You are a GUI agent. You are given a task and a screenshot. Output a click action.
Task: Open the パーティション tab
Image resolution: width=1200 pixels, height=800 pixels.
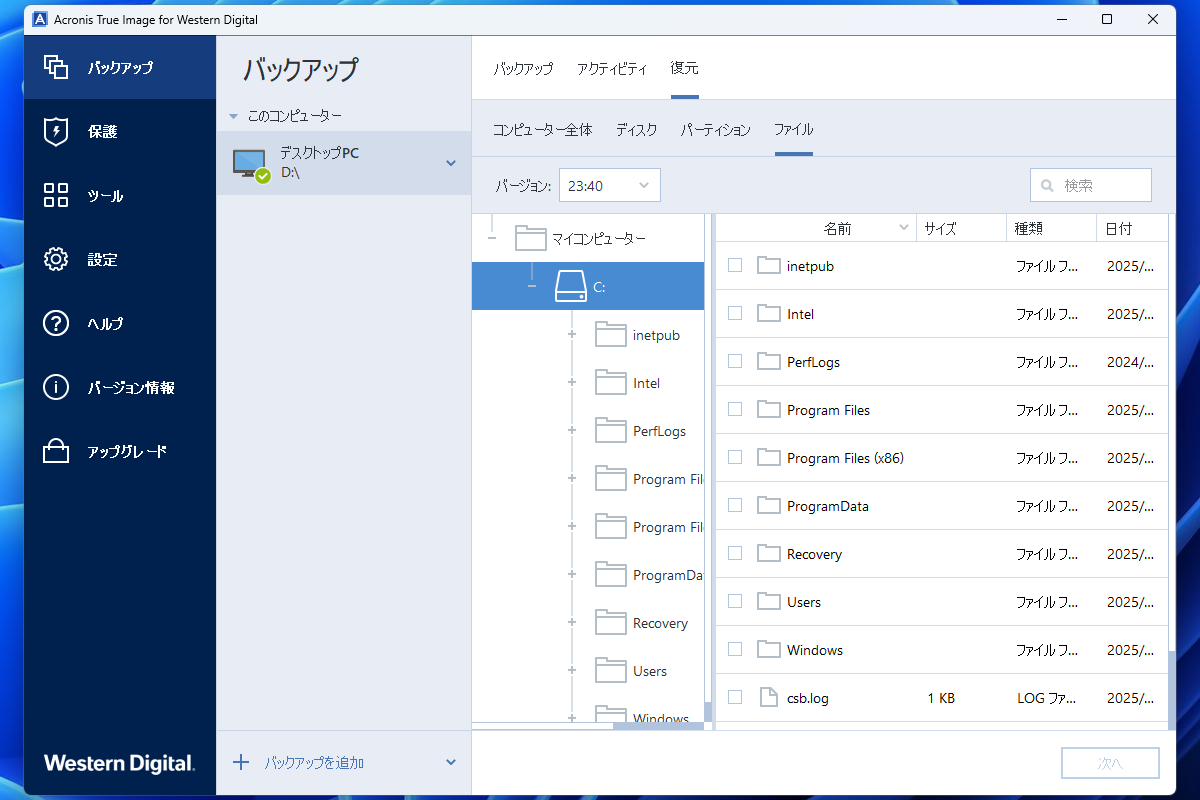715,129
